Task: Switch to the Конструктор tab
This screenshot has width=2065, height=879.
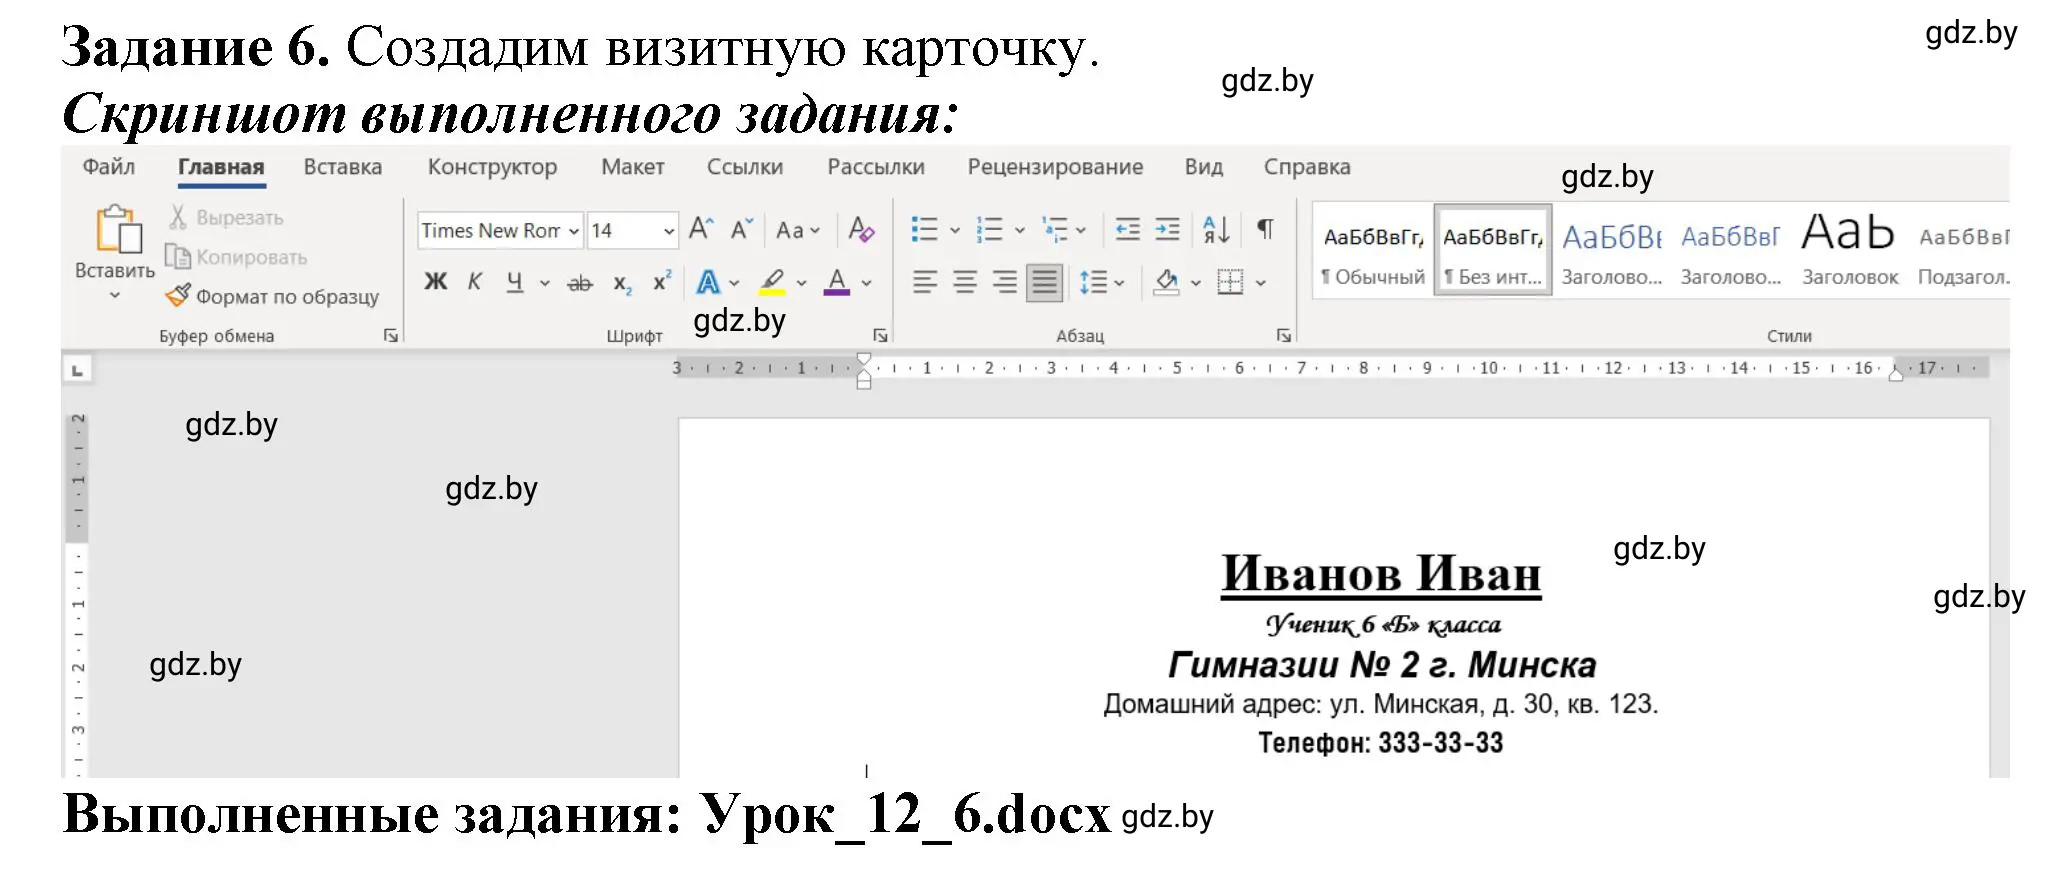Action: pyautogui.click(x=492, y=167)
